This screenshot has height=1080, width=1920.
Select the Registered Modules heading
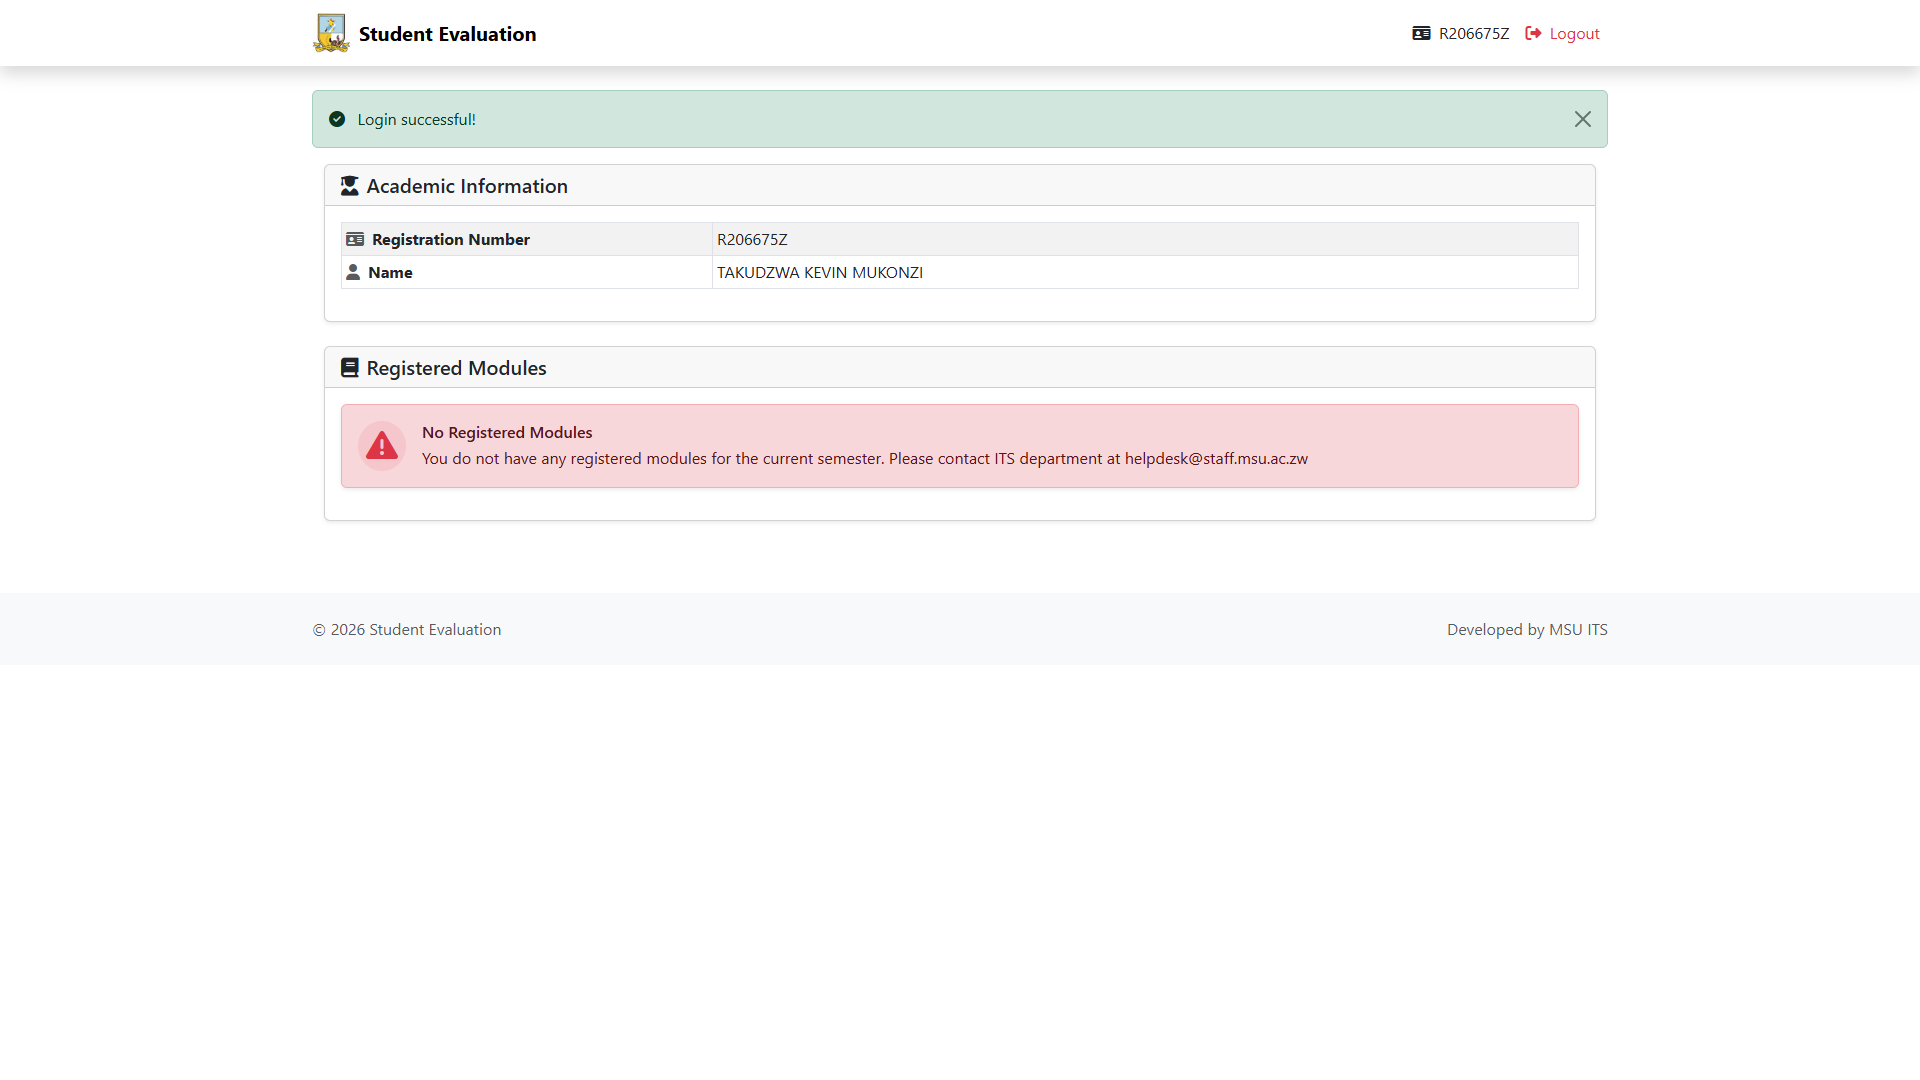[x=456, y=368]
